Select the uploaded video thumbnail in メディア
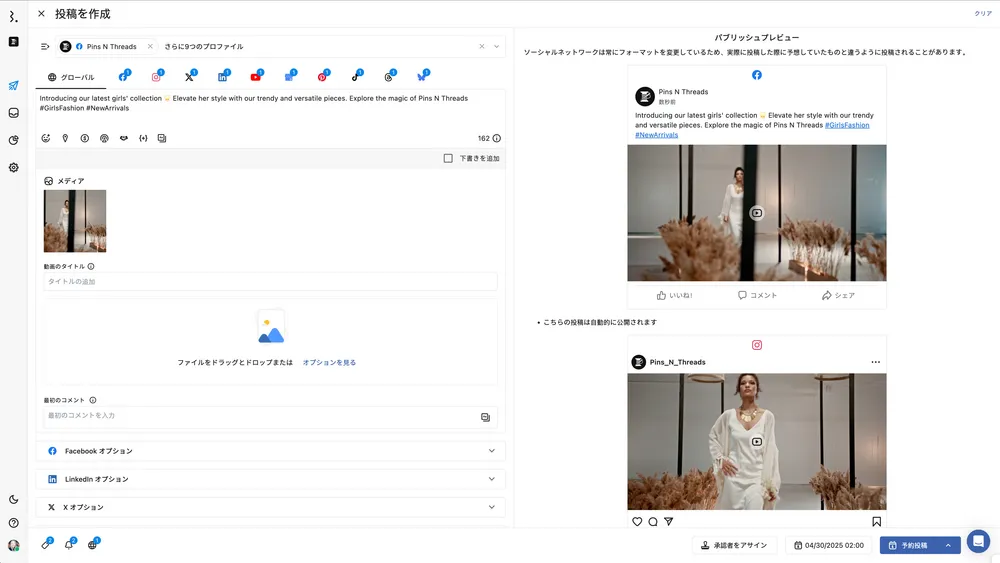The width and height of the screenshot is (1000, 563). coord(75,221)
